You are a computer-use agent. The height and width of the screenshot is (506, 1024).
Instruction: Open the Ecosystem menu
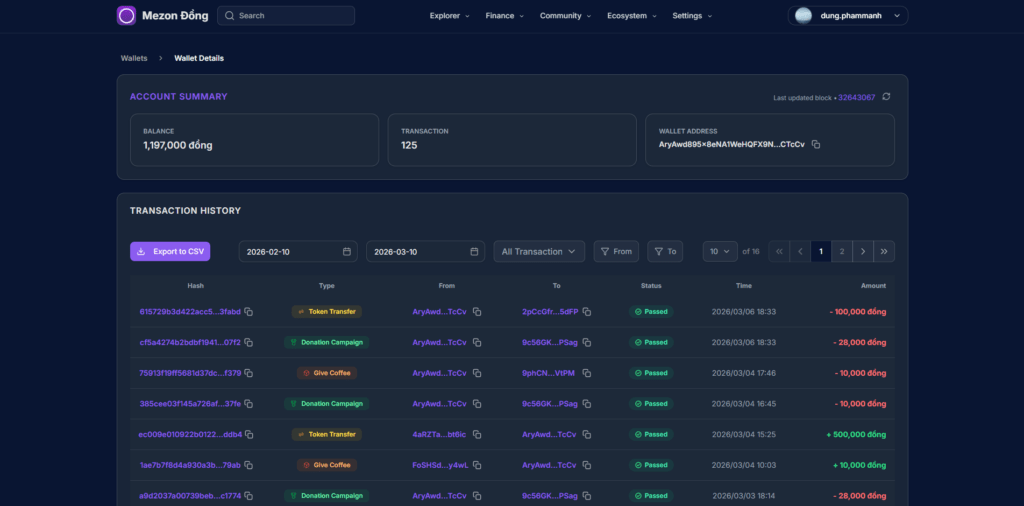(x=632, y=16)
